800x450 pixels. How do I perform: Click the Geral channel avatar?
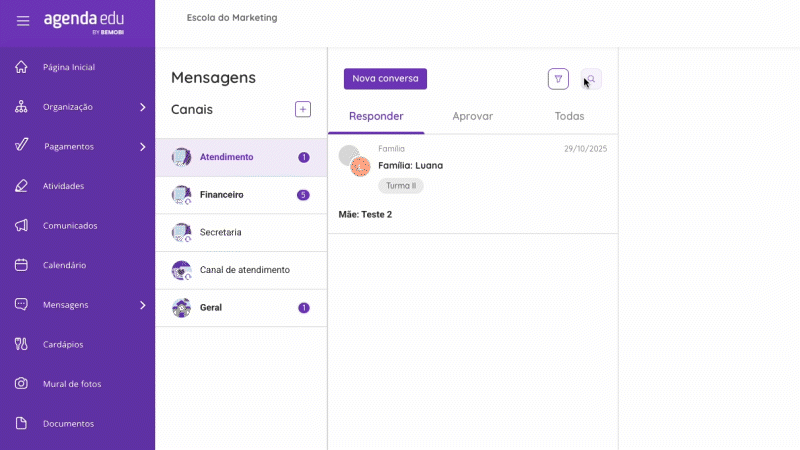pyautogui.click(x=181, y=308)
